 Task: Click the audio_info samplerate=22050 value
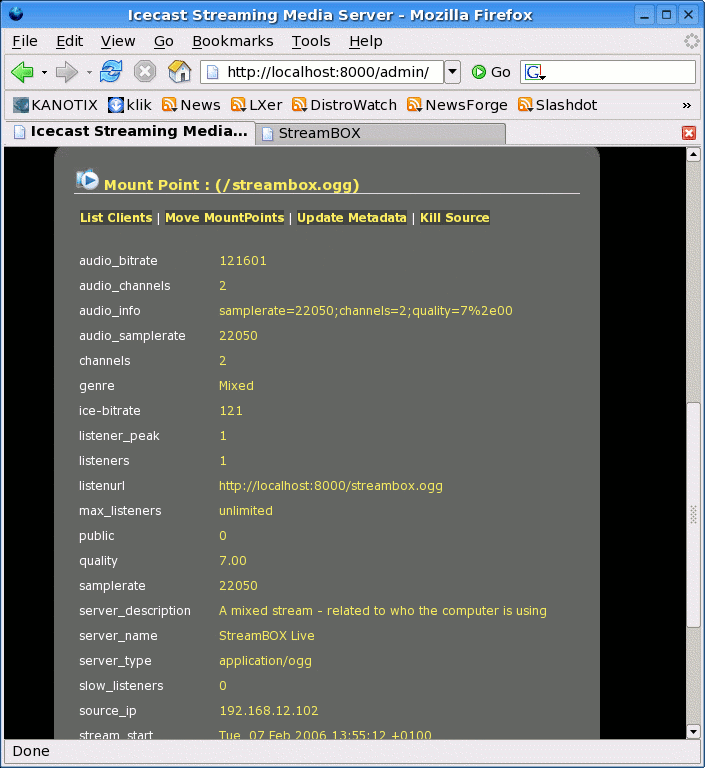365,311
